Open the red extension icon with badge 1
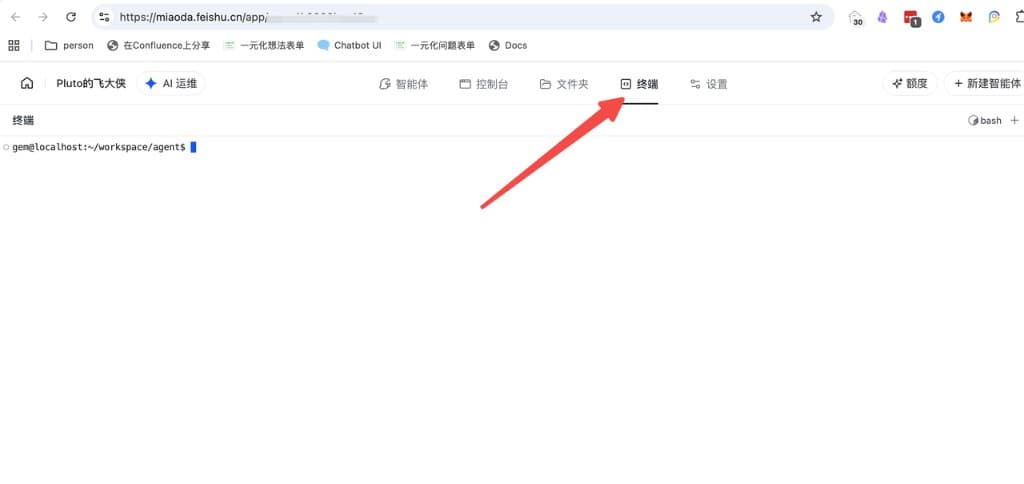The height and width of the screenshot is (484, 1024). (912, 18)
